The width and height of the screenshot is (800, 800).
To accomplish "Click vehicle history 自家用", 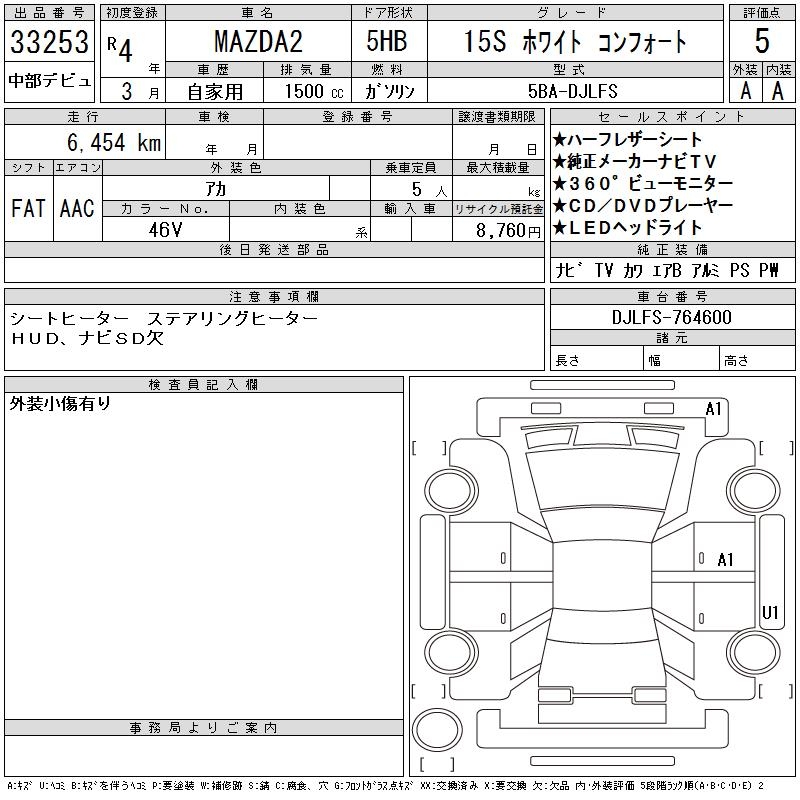I will [x=215, y=92].
